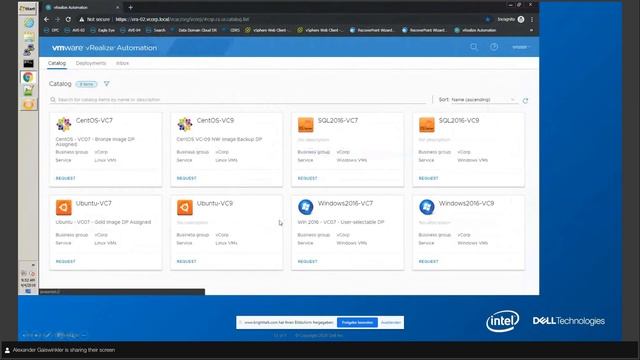640x360 pixels.
Task: Request the Ubuntu-VC7 catalog item
Action: (x=65, y=261)
